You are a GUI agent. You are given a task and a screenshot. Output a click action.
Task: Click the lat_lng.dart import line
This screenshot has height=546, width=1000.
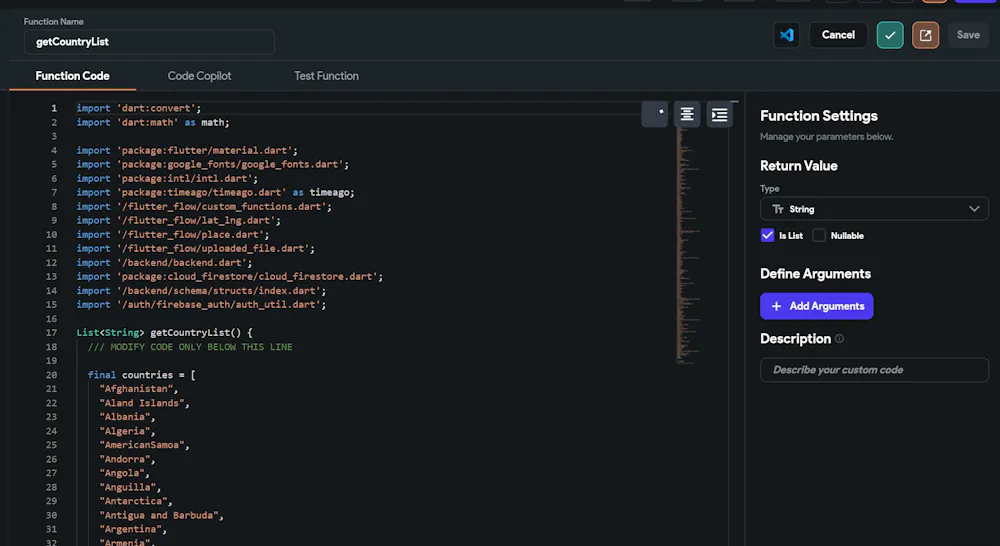pos(179,221)
